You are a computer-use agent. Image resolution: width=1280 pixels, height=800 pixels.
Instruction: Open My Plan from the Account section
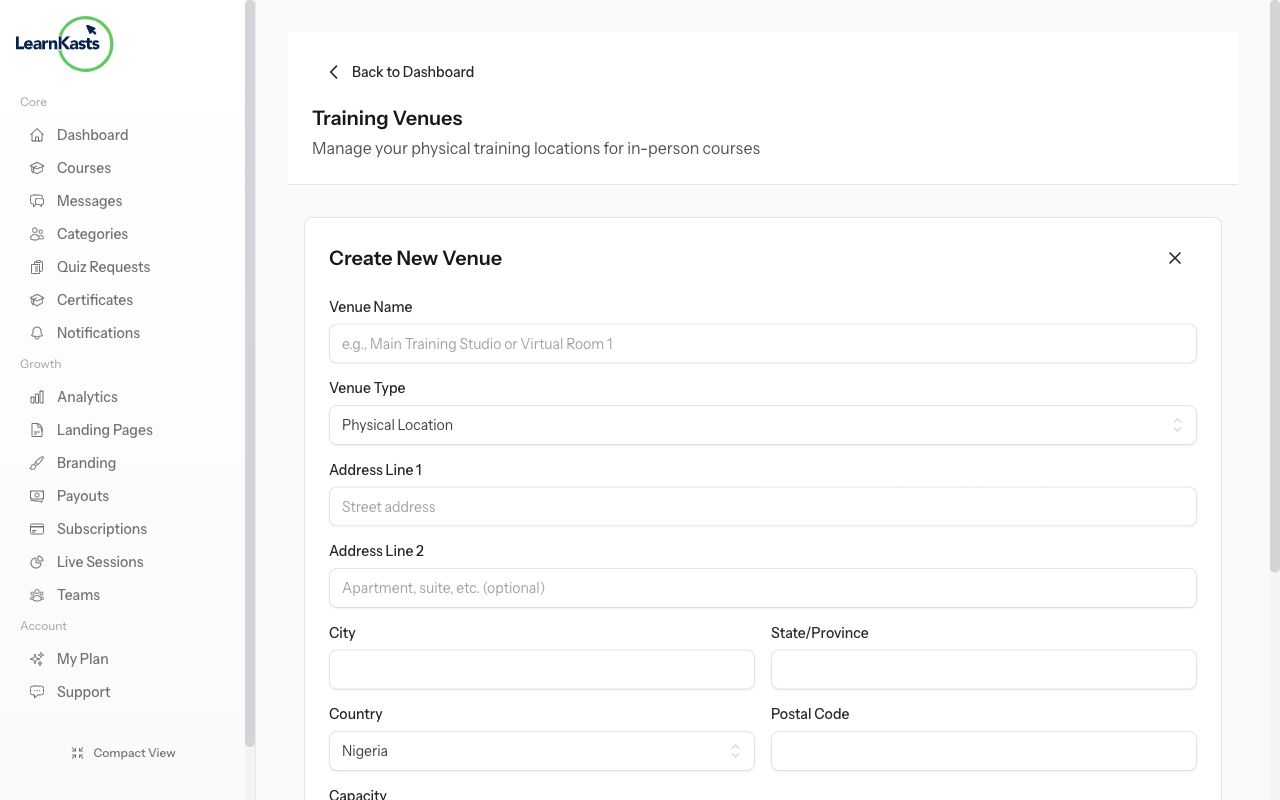[x=80, y=658]
